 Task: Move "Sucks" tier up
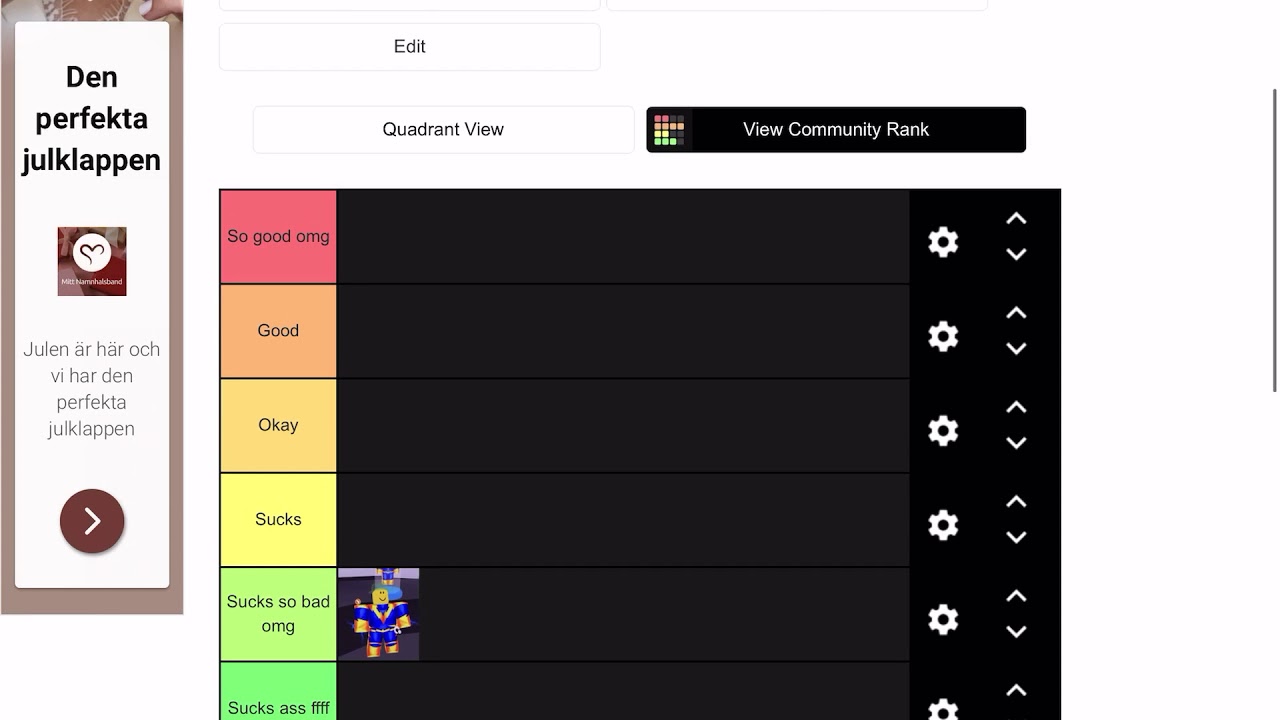1016,502
